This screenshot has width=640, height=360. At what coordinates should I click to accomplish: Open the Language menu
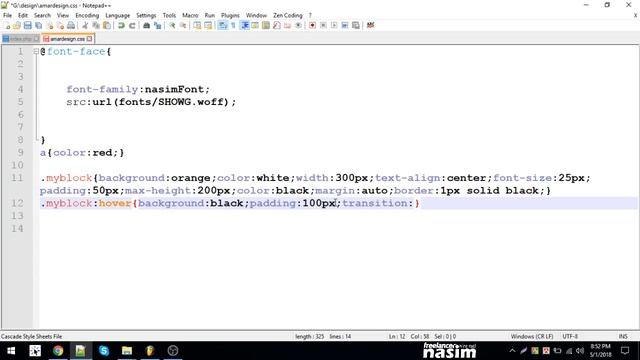click(x=118, y=15)
